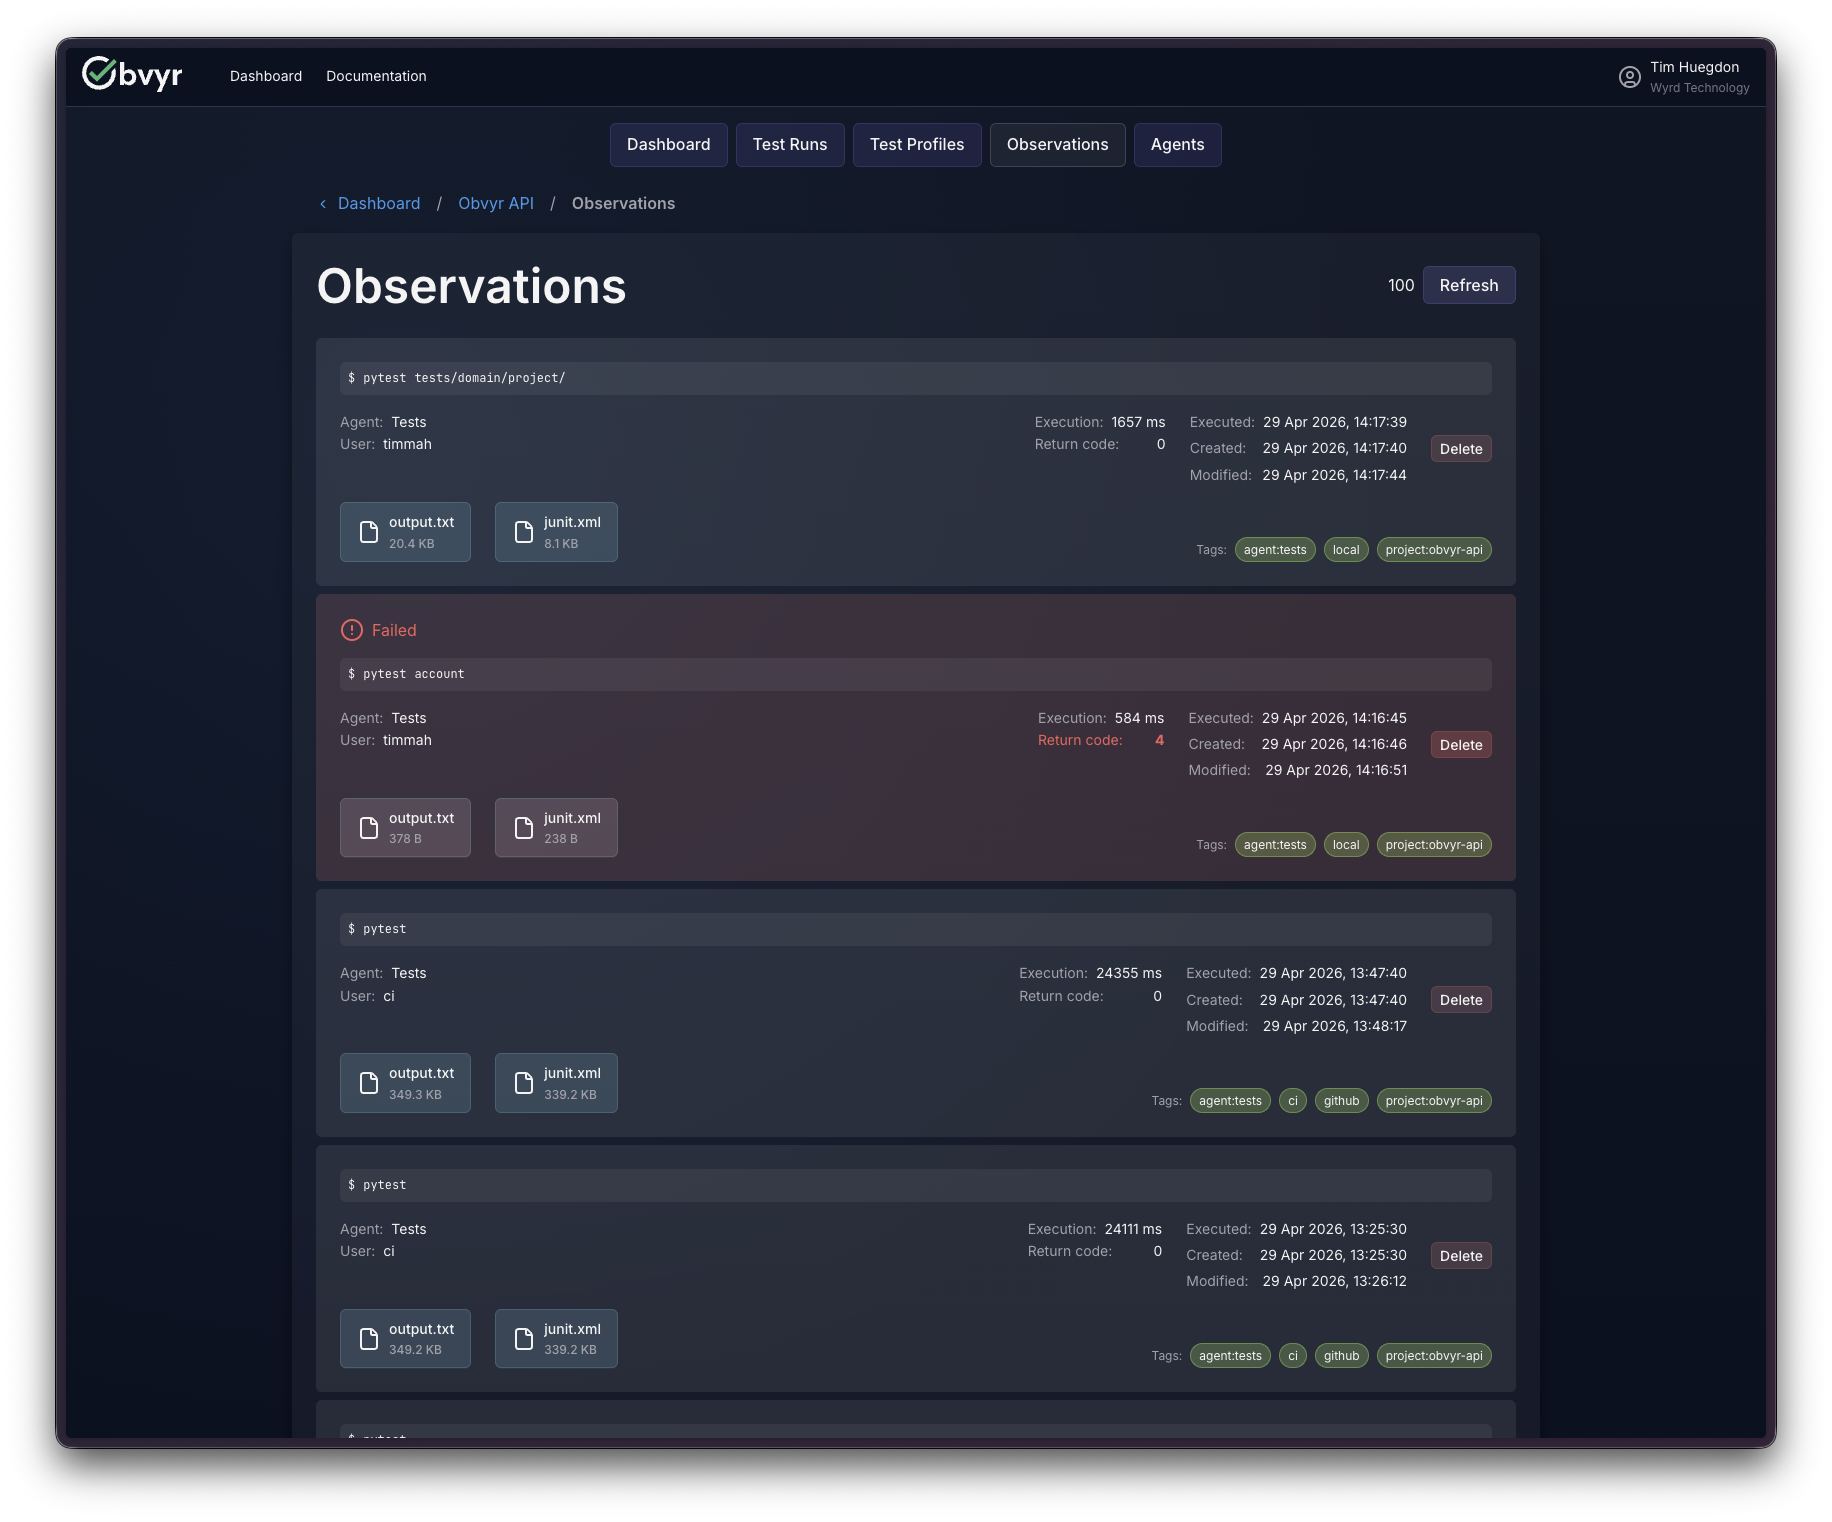This screenshot has width=1832, height=1522.
Task: Click the 'Wyrd Technology' organization text
Action: point(1700,88)
